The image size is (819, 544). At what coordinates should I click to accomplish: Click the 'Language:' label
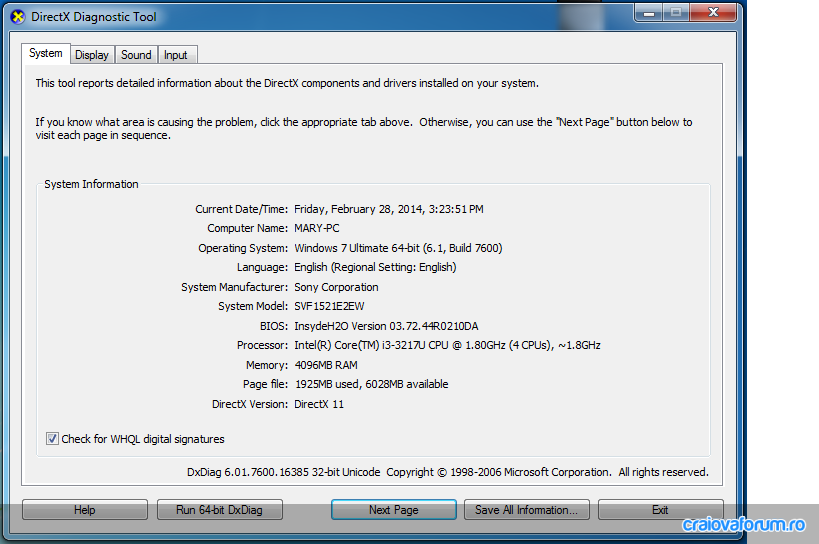point(262,267)
